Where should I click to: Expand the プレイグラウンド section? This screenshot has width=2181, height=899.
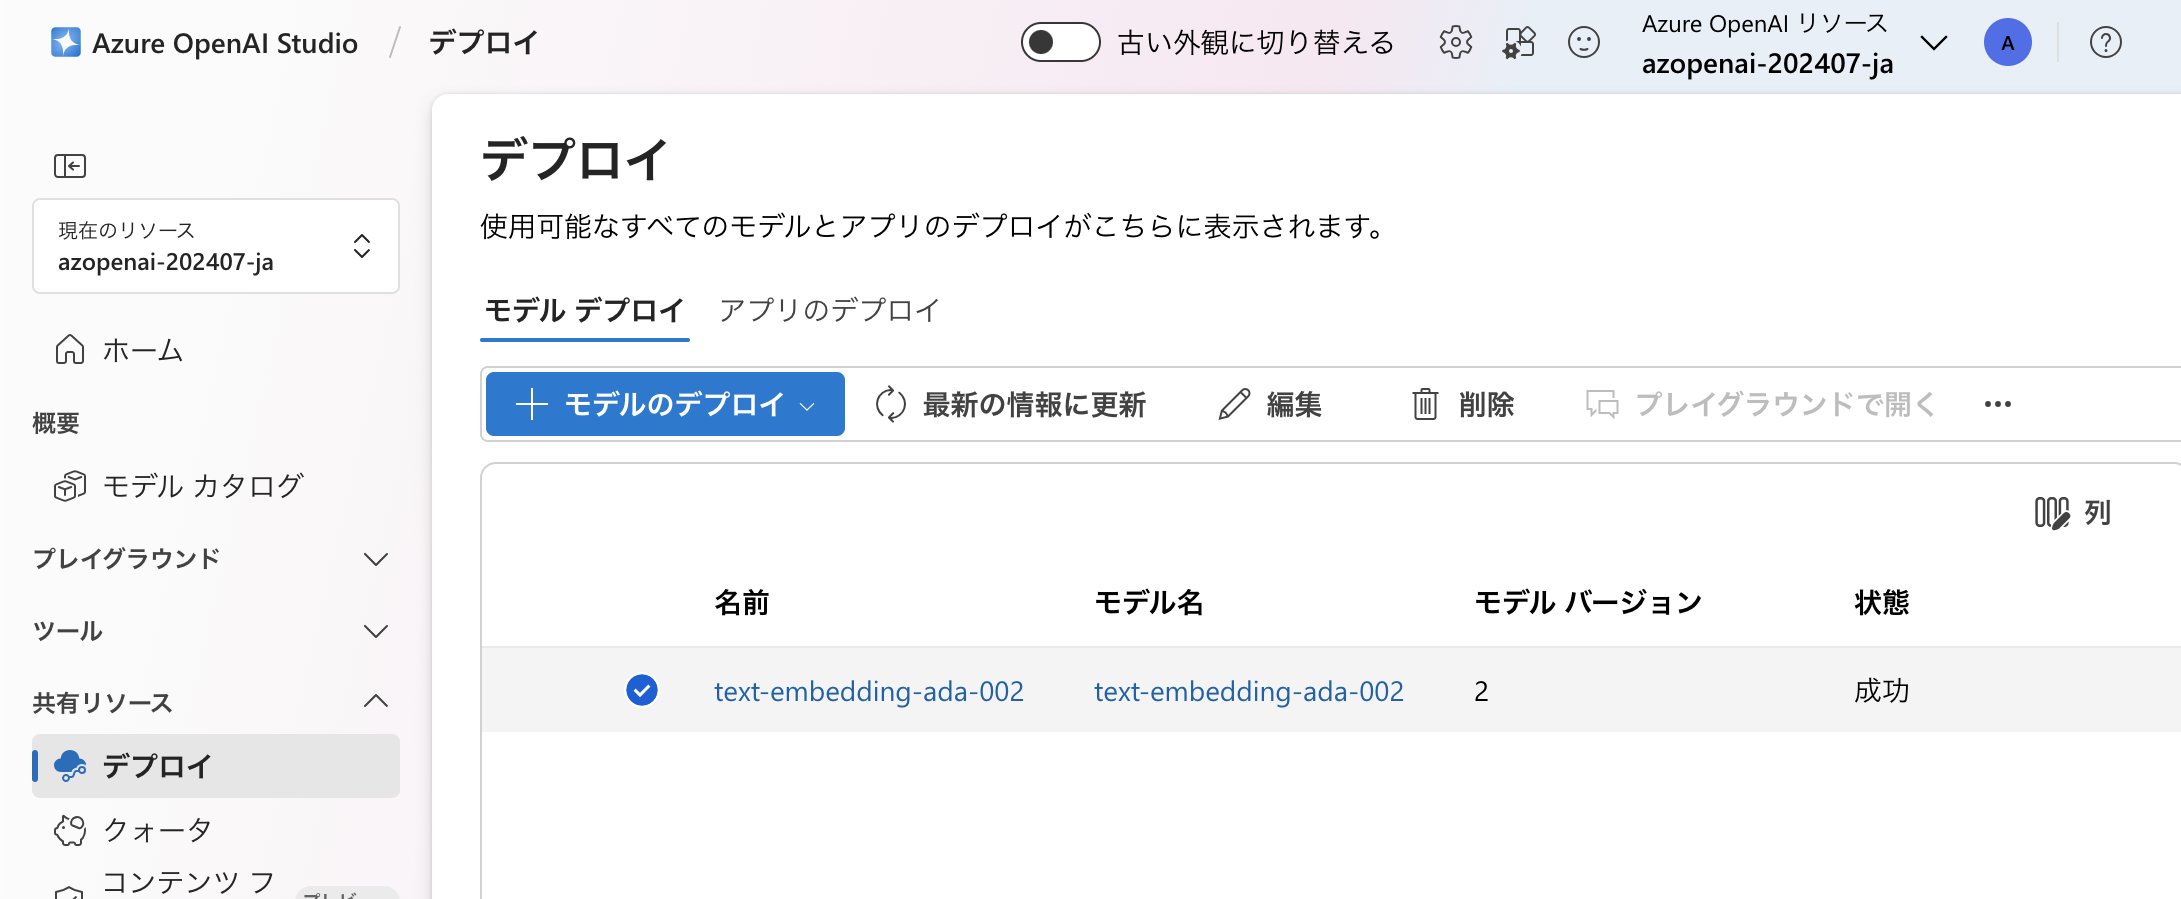(211, 558)
